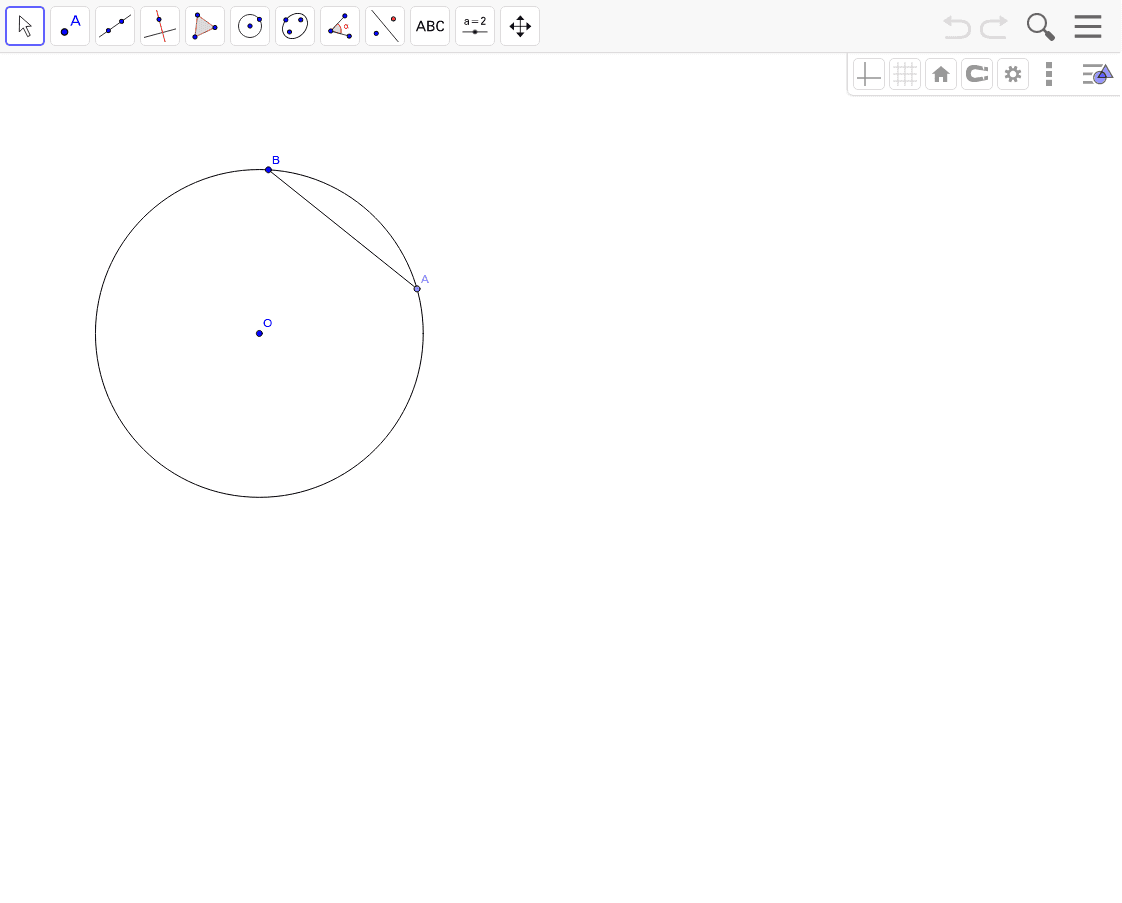Viewport: 1122px width, 903px height.
Task: Select Move Graphics View tool
Action: click(520, 26)
